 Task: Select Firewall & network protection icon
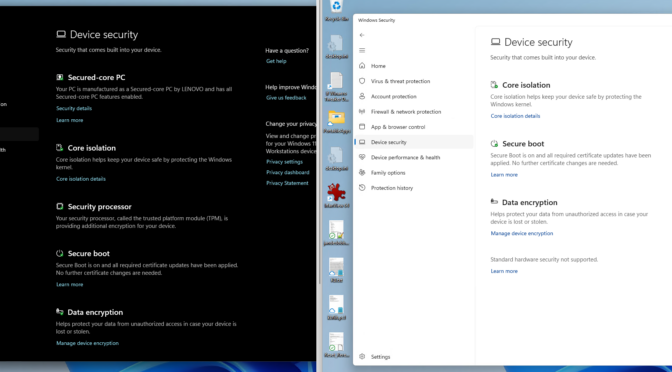(x=362, y=111)
